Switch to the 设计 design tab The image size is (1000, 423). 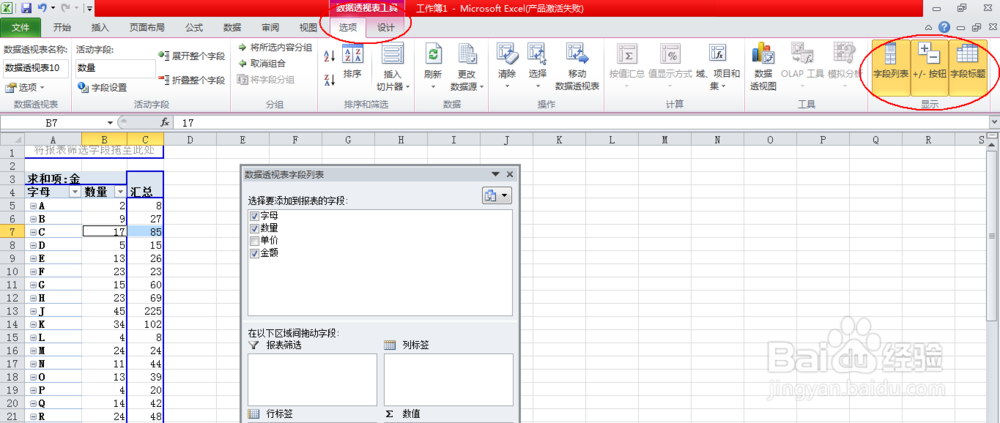(385, 28)
